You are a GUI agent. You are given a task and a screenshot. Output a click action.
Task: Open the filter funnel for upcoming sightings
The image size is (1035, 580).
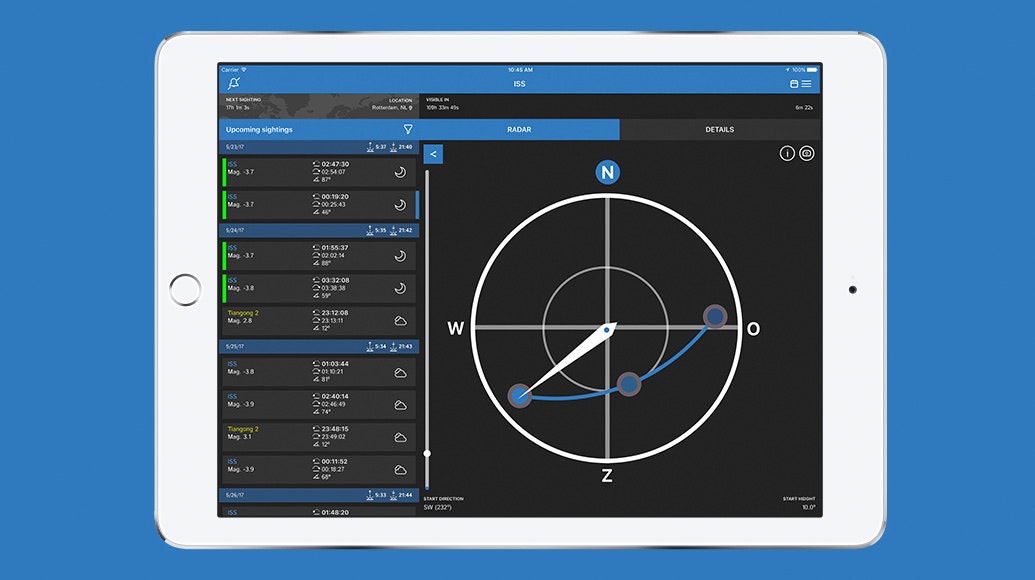pos(407,129)
